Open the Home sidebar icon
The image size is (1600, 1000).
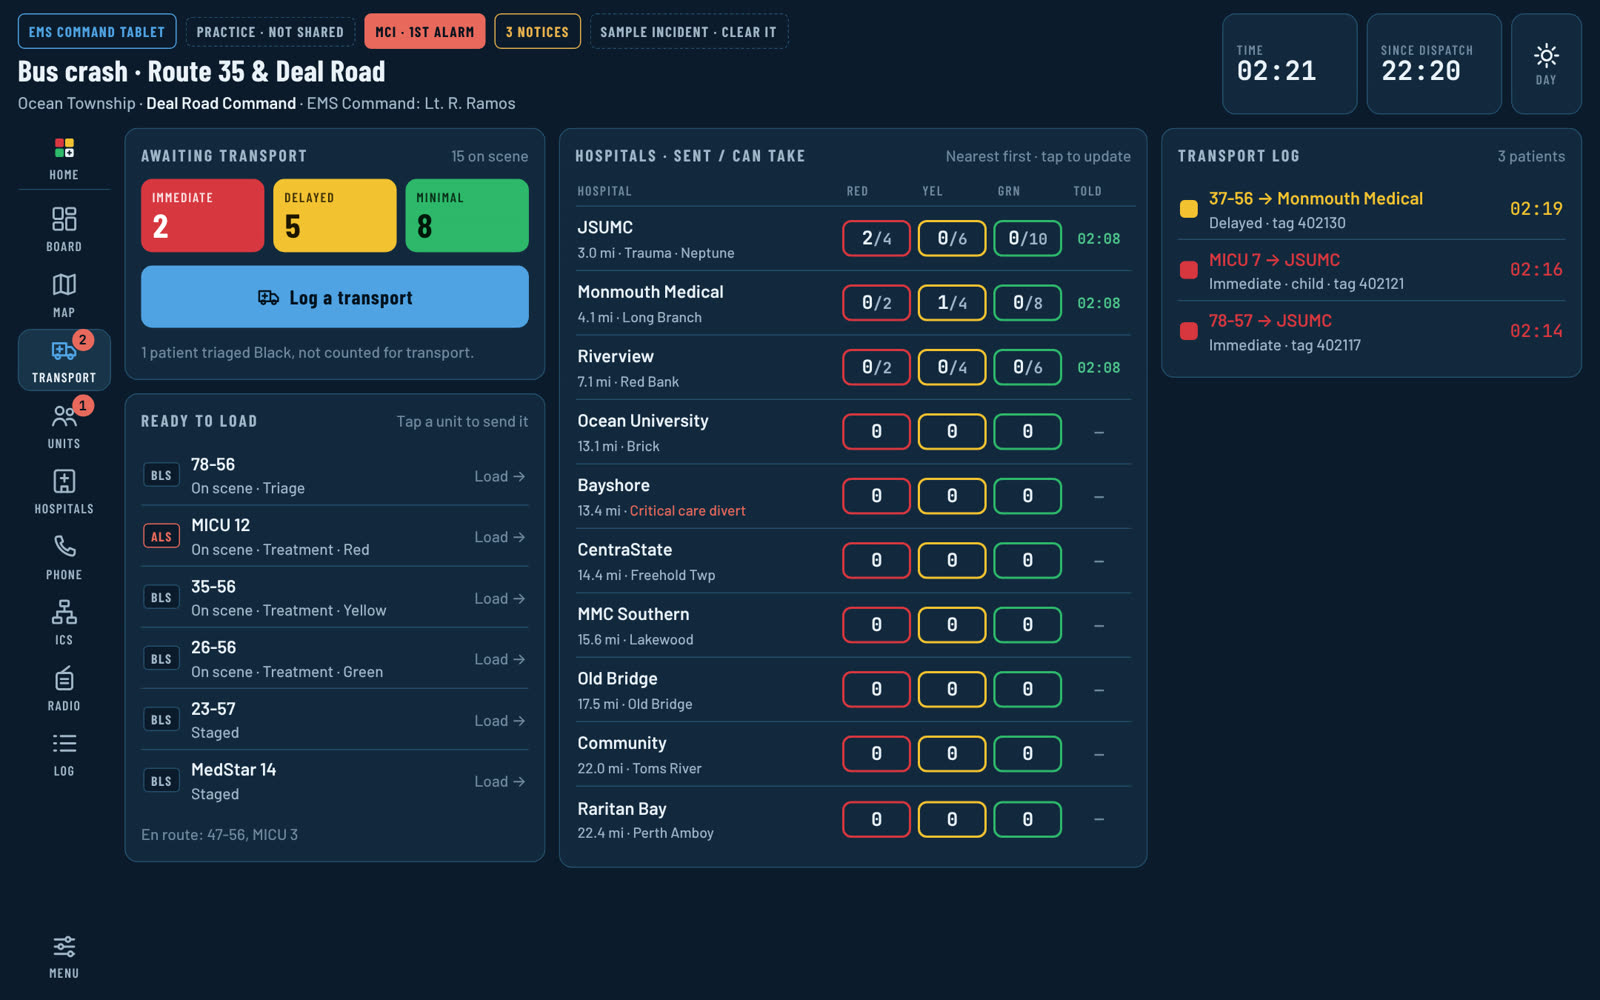coord(64,159)
